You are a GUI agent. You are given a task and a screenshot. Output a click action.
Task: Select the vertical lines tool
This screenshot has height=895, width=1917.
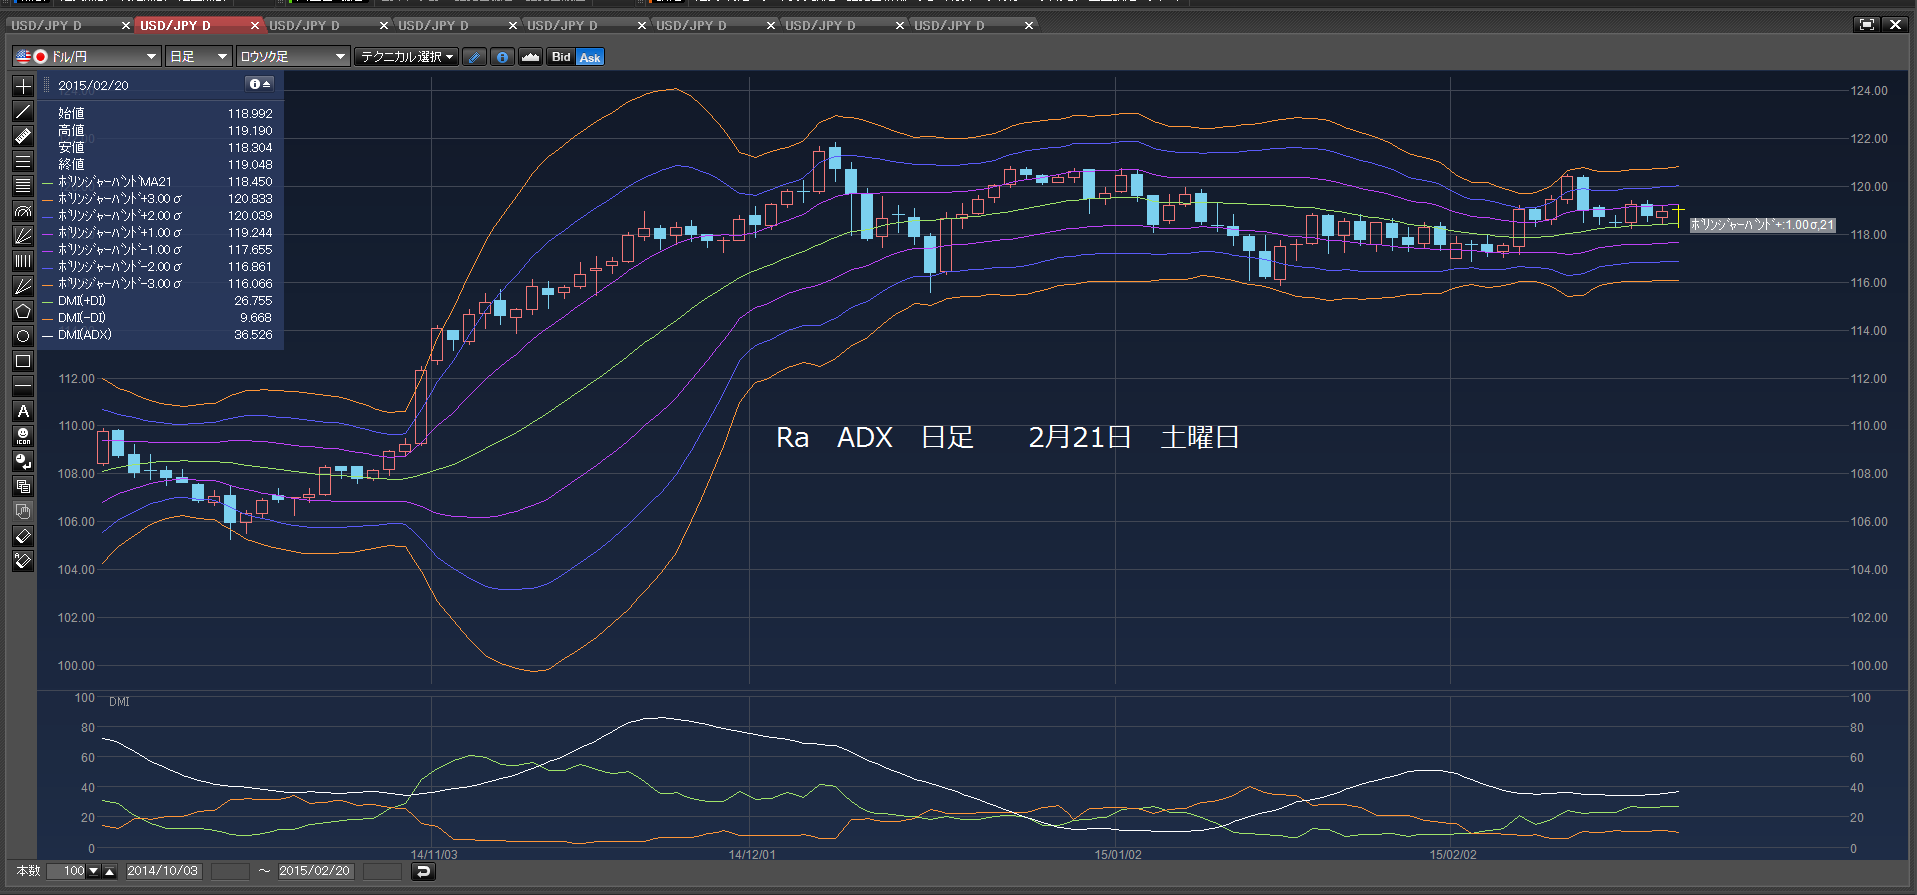point(23,261)
